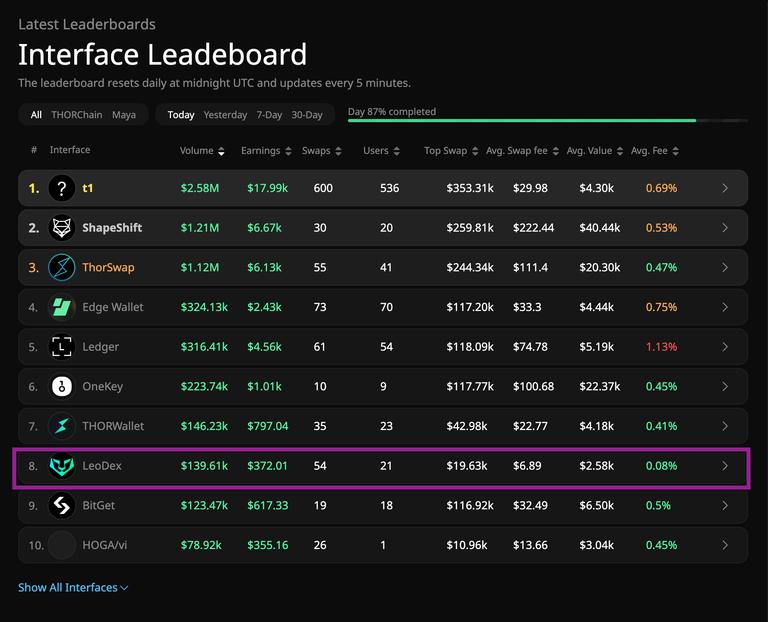Switch to Yesterday time range

pyautogui.click(x=225, y=115)
